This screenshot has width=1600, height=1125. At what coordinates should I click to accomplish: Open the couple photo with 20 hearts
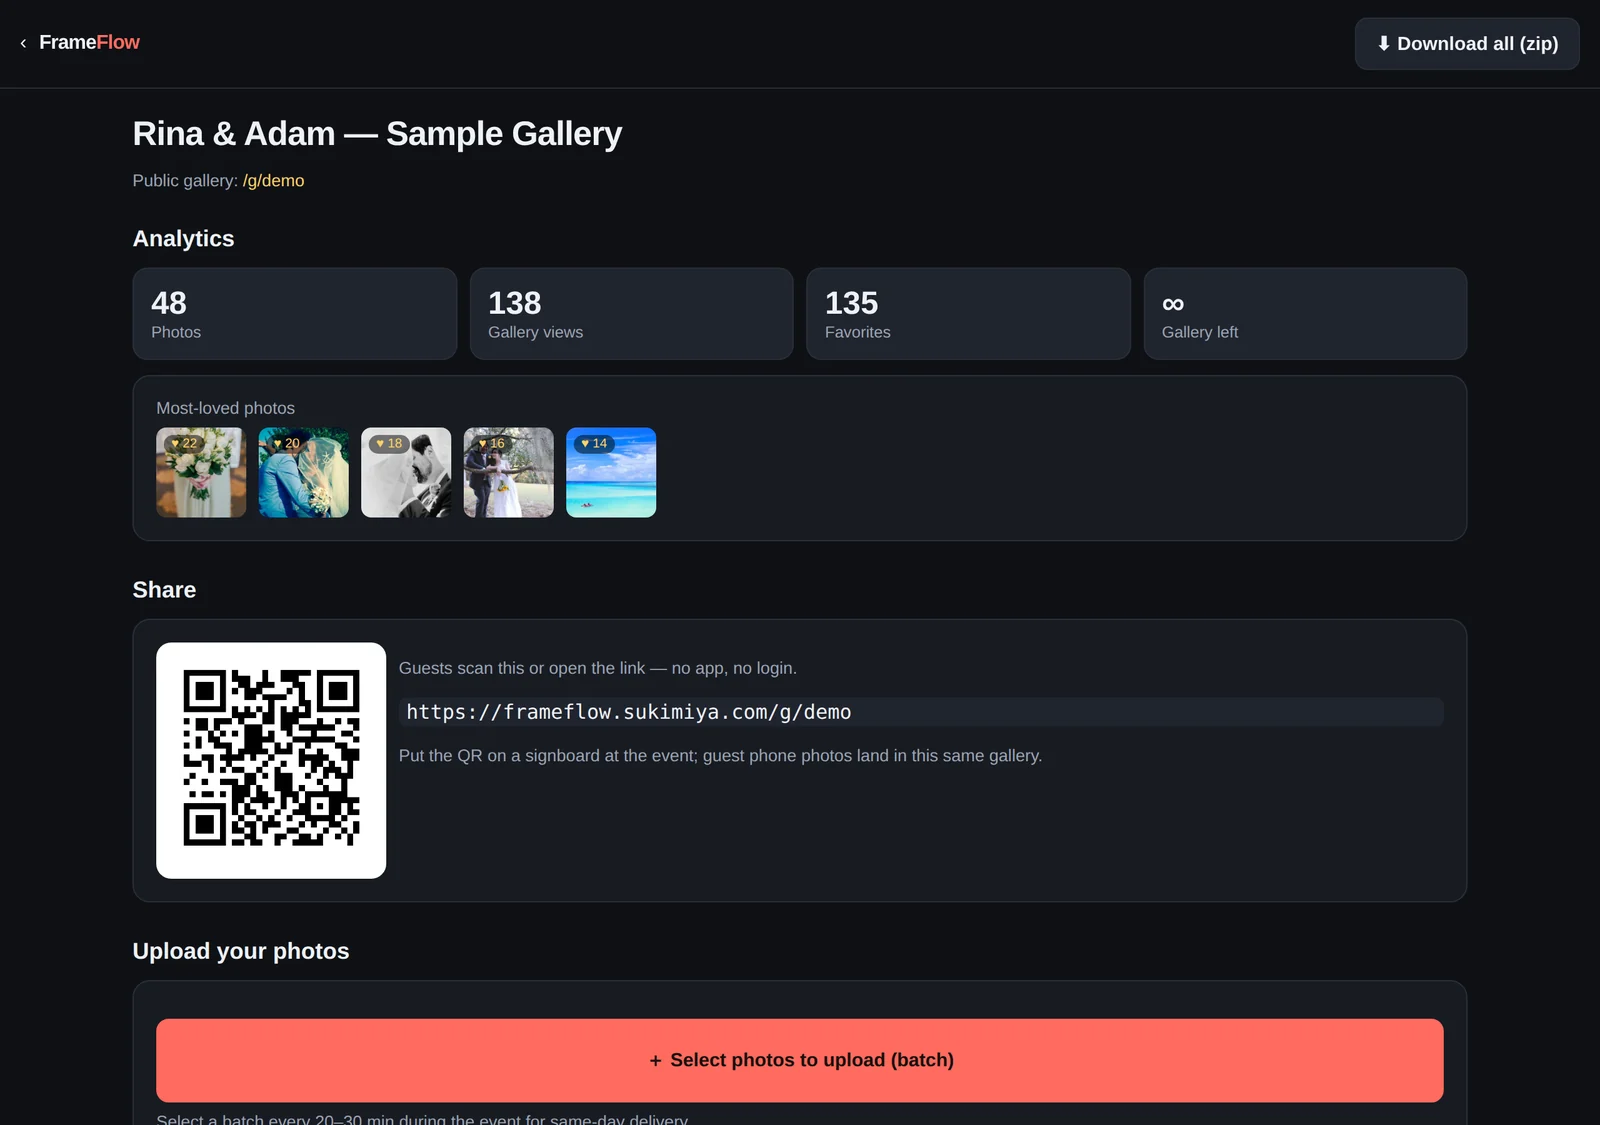pyautogui.click(x=304, y=473)
